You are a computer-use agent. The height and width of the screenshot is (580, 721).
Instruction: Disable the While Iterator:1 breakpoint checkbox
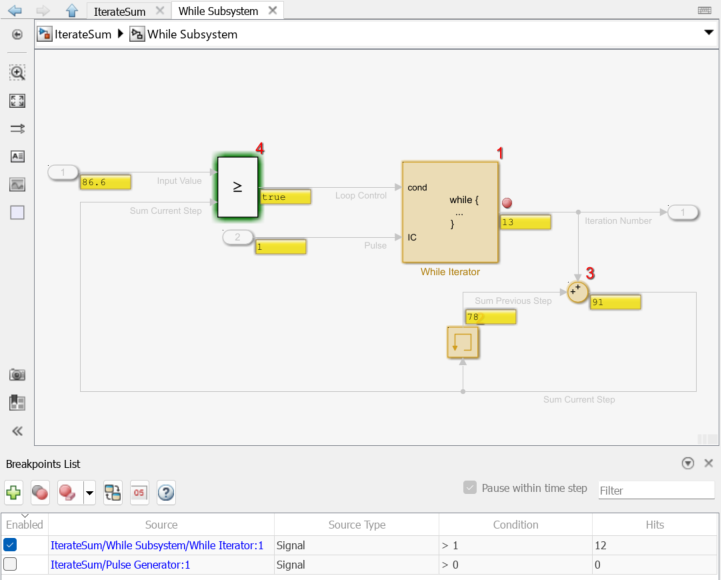pyautogui.click(x=10, y=545)
